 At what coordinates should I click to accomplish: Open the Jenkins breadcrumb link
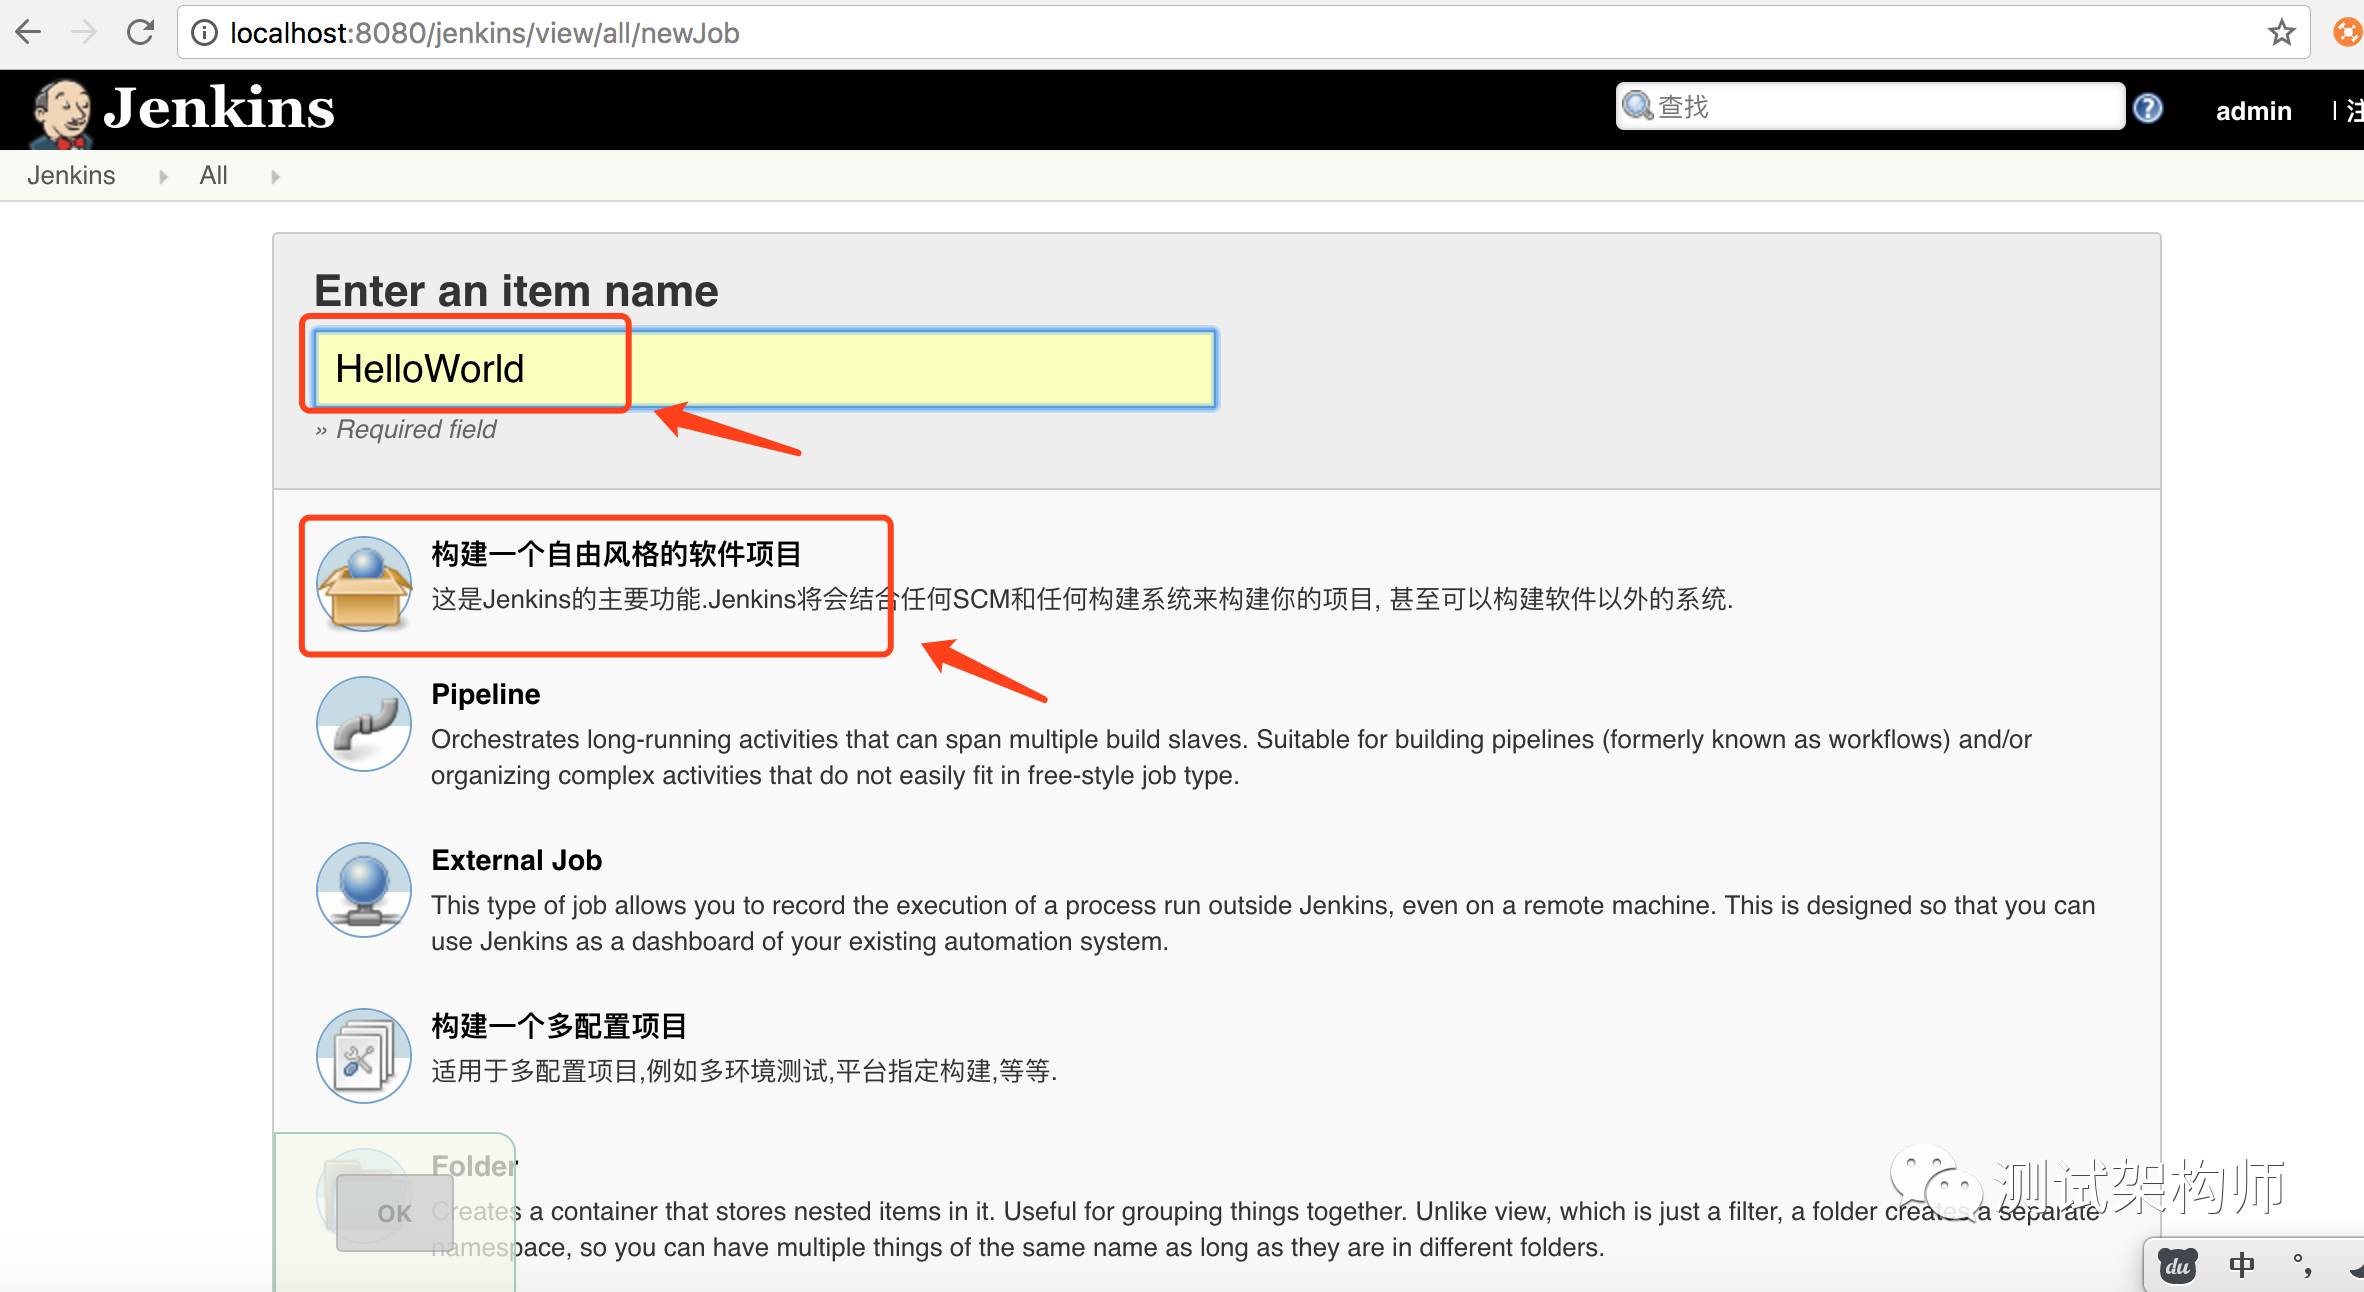(x=71, y=176)
